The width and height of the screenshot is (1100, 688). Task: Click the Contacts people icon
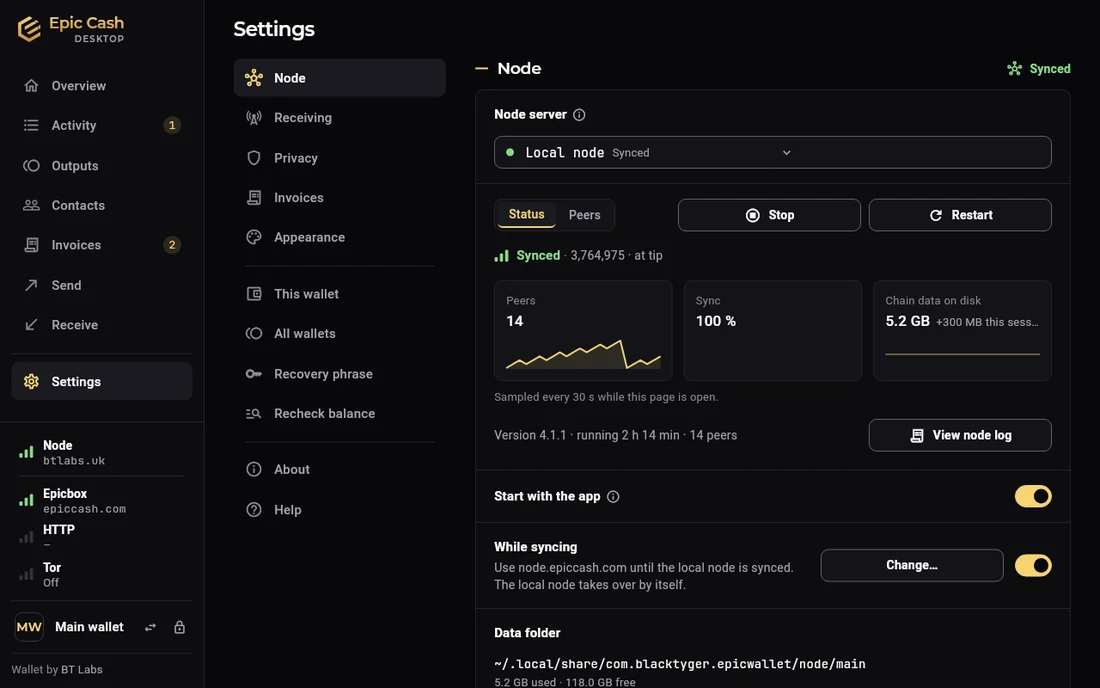coord(31,205)
